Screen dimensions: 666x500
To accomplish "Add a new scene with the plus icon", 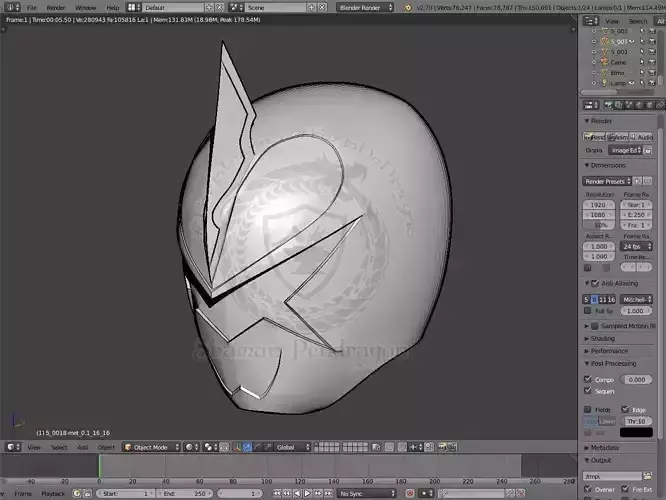I will [312, 8].
